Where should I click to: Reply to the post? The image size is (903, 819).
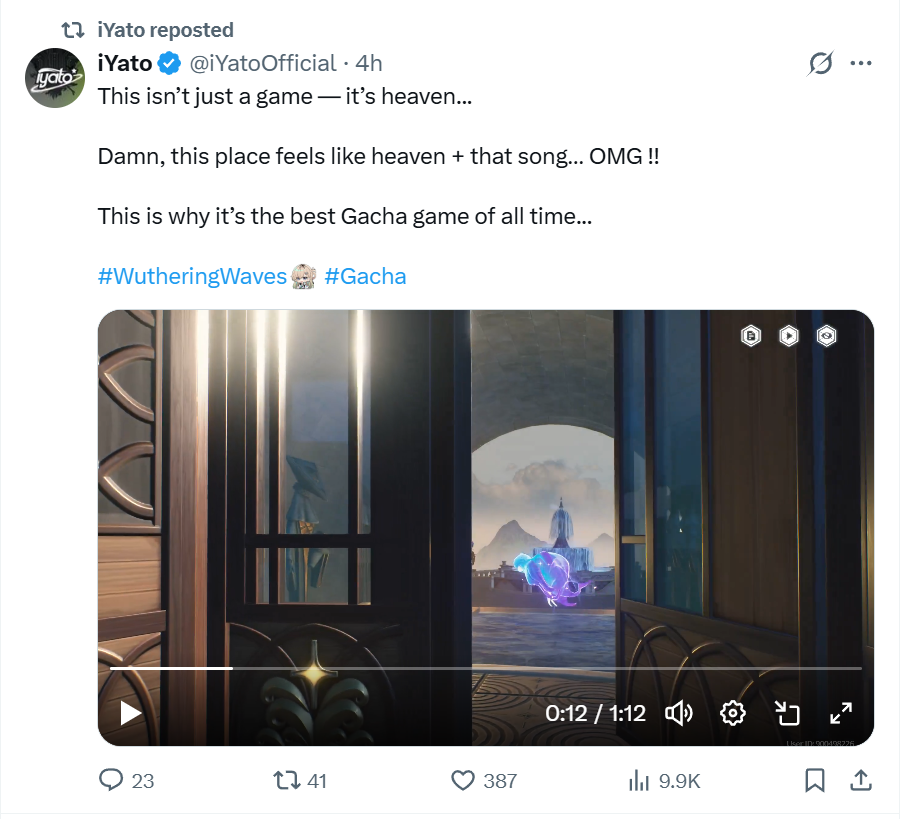112,780
